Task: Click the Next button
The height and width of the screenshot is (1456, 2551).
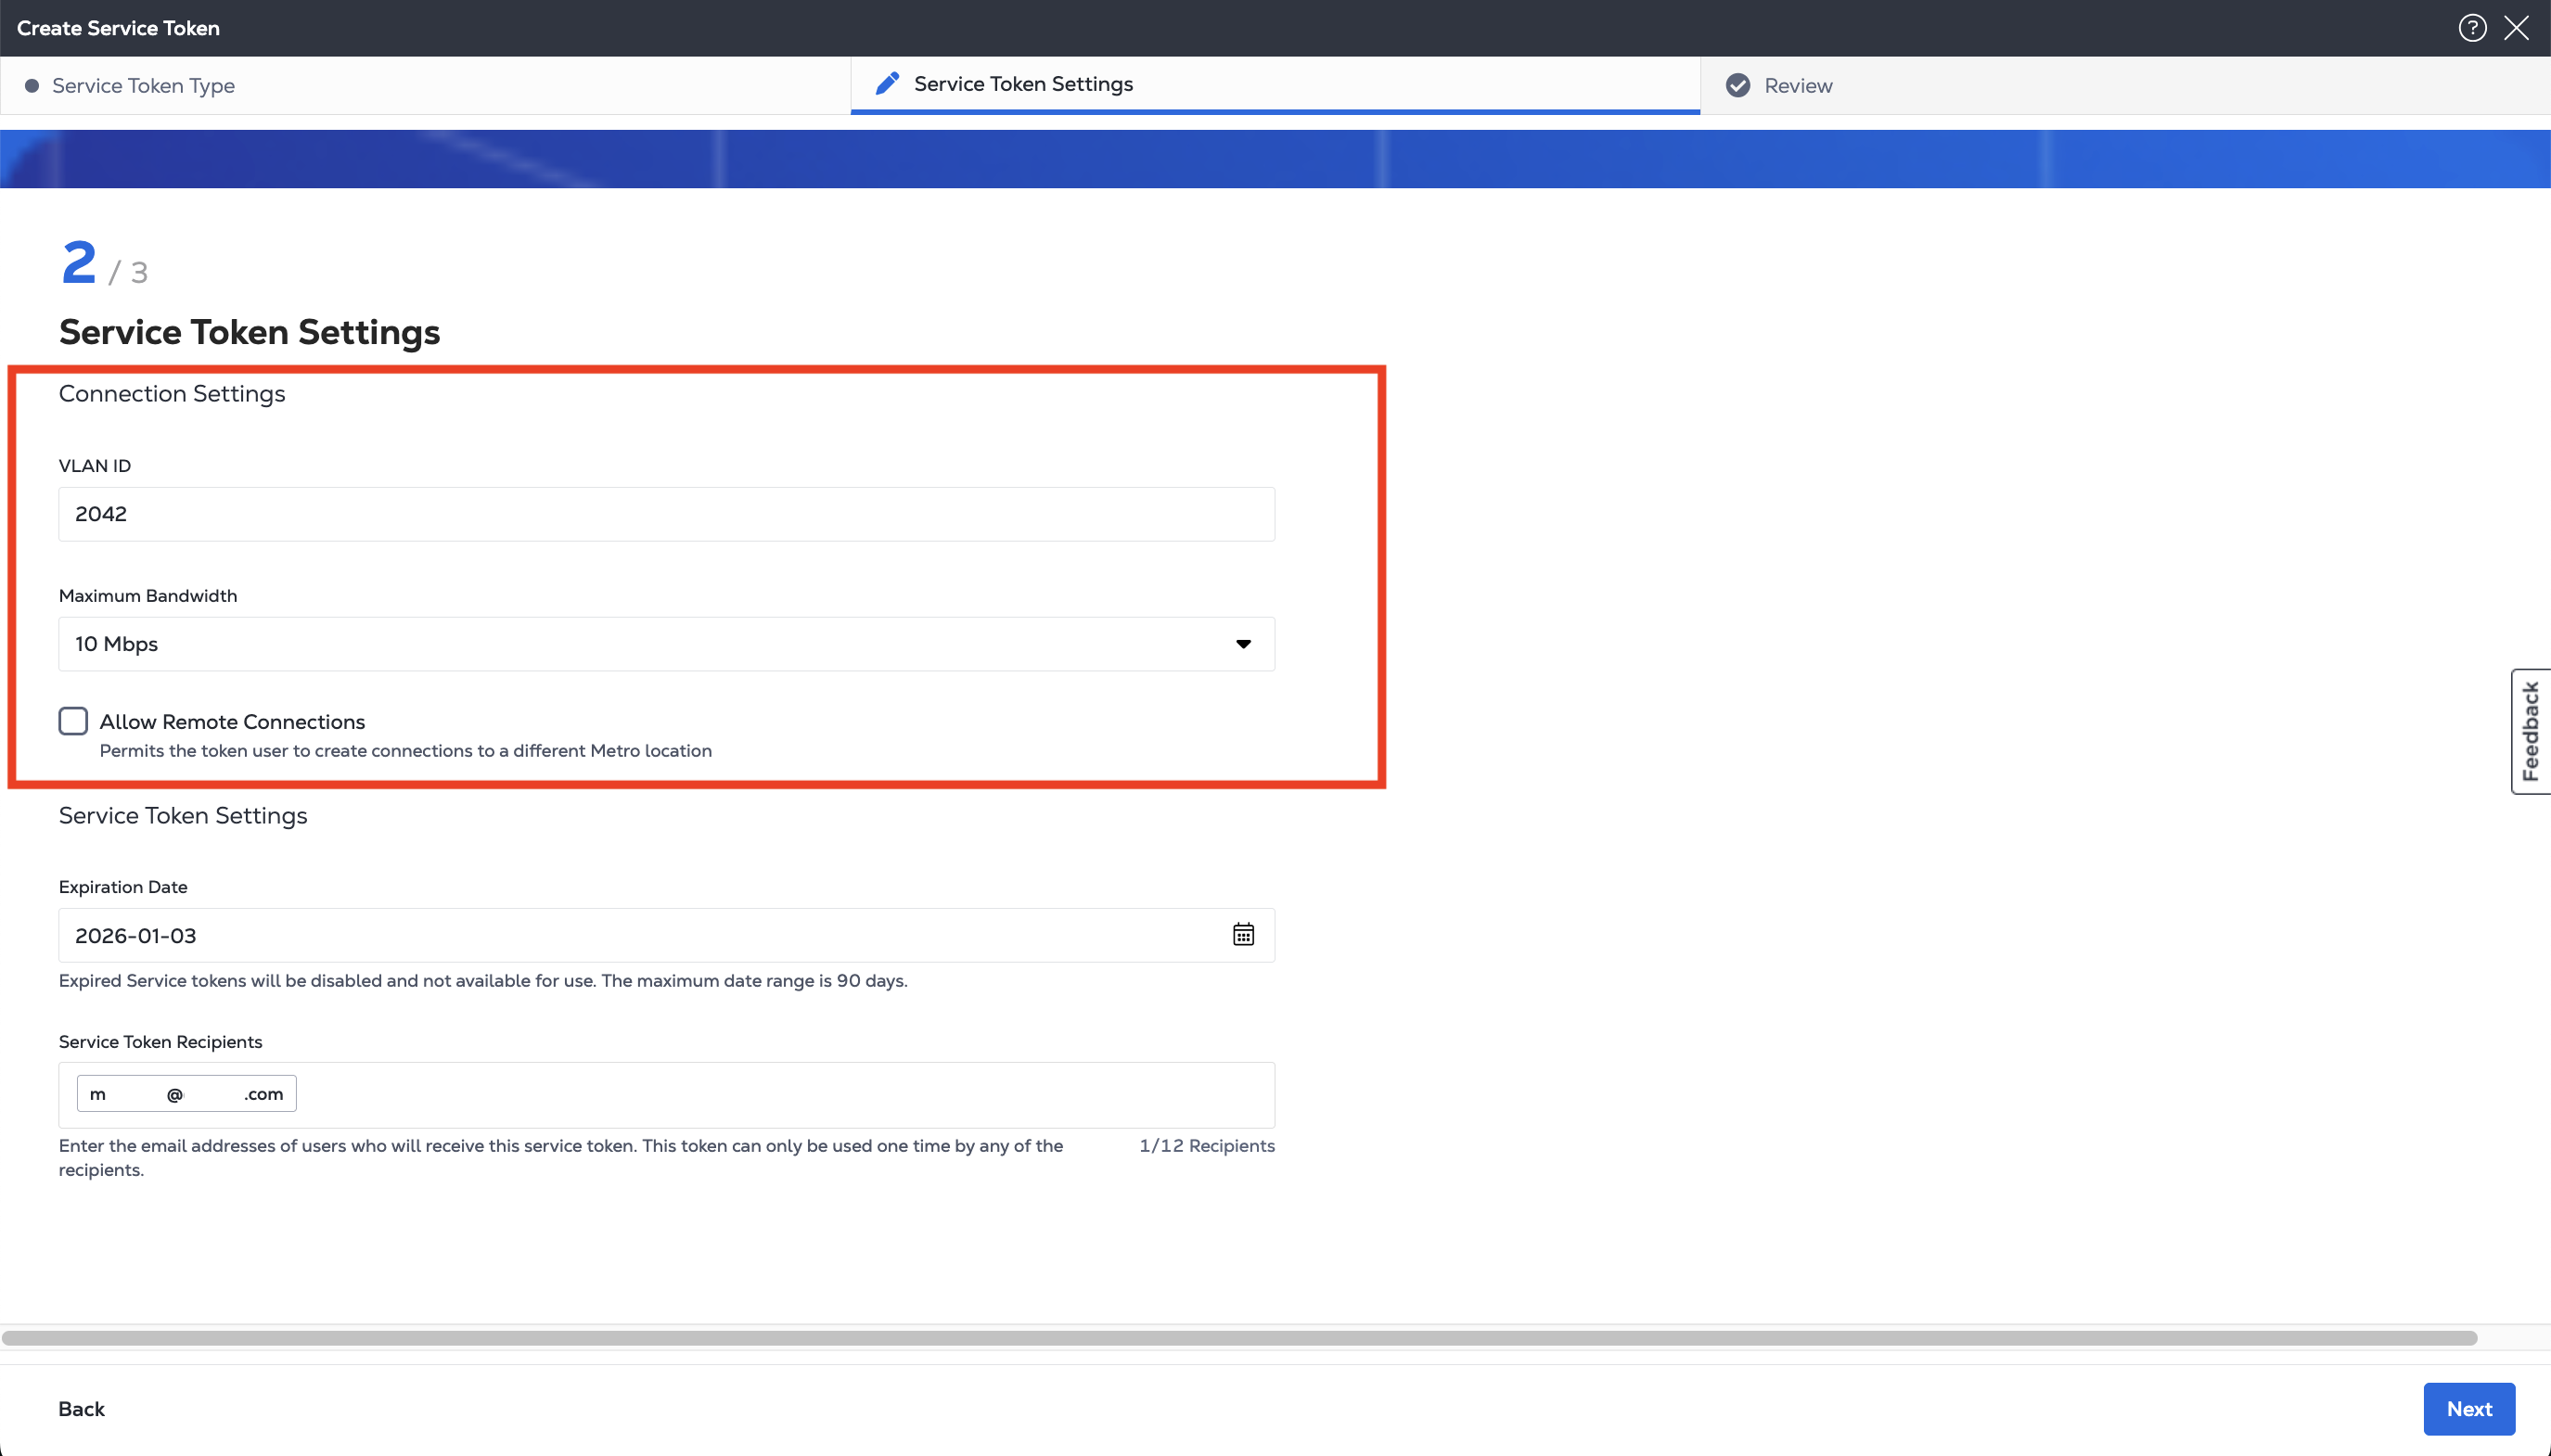Action: pos(2468,1409)
